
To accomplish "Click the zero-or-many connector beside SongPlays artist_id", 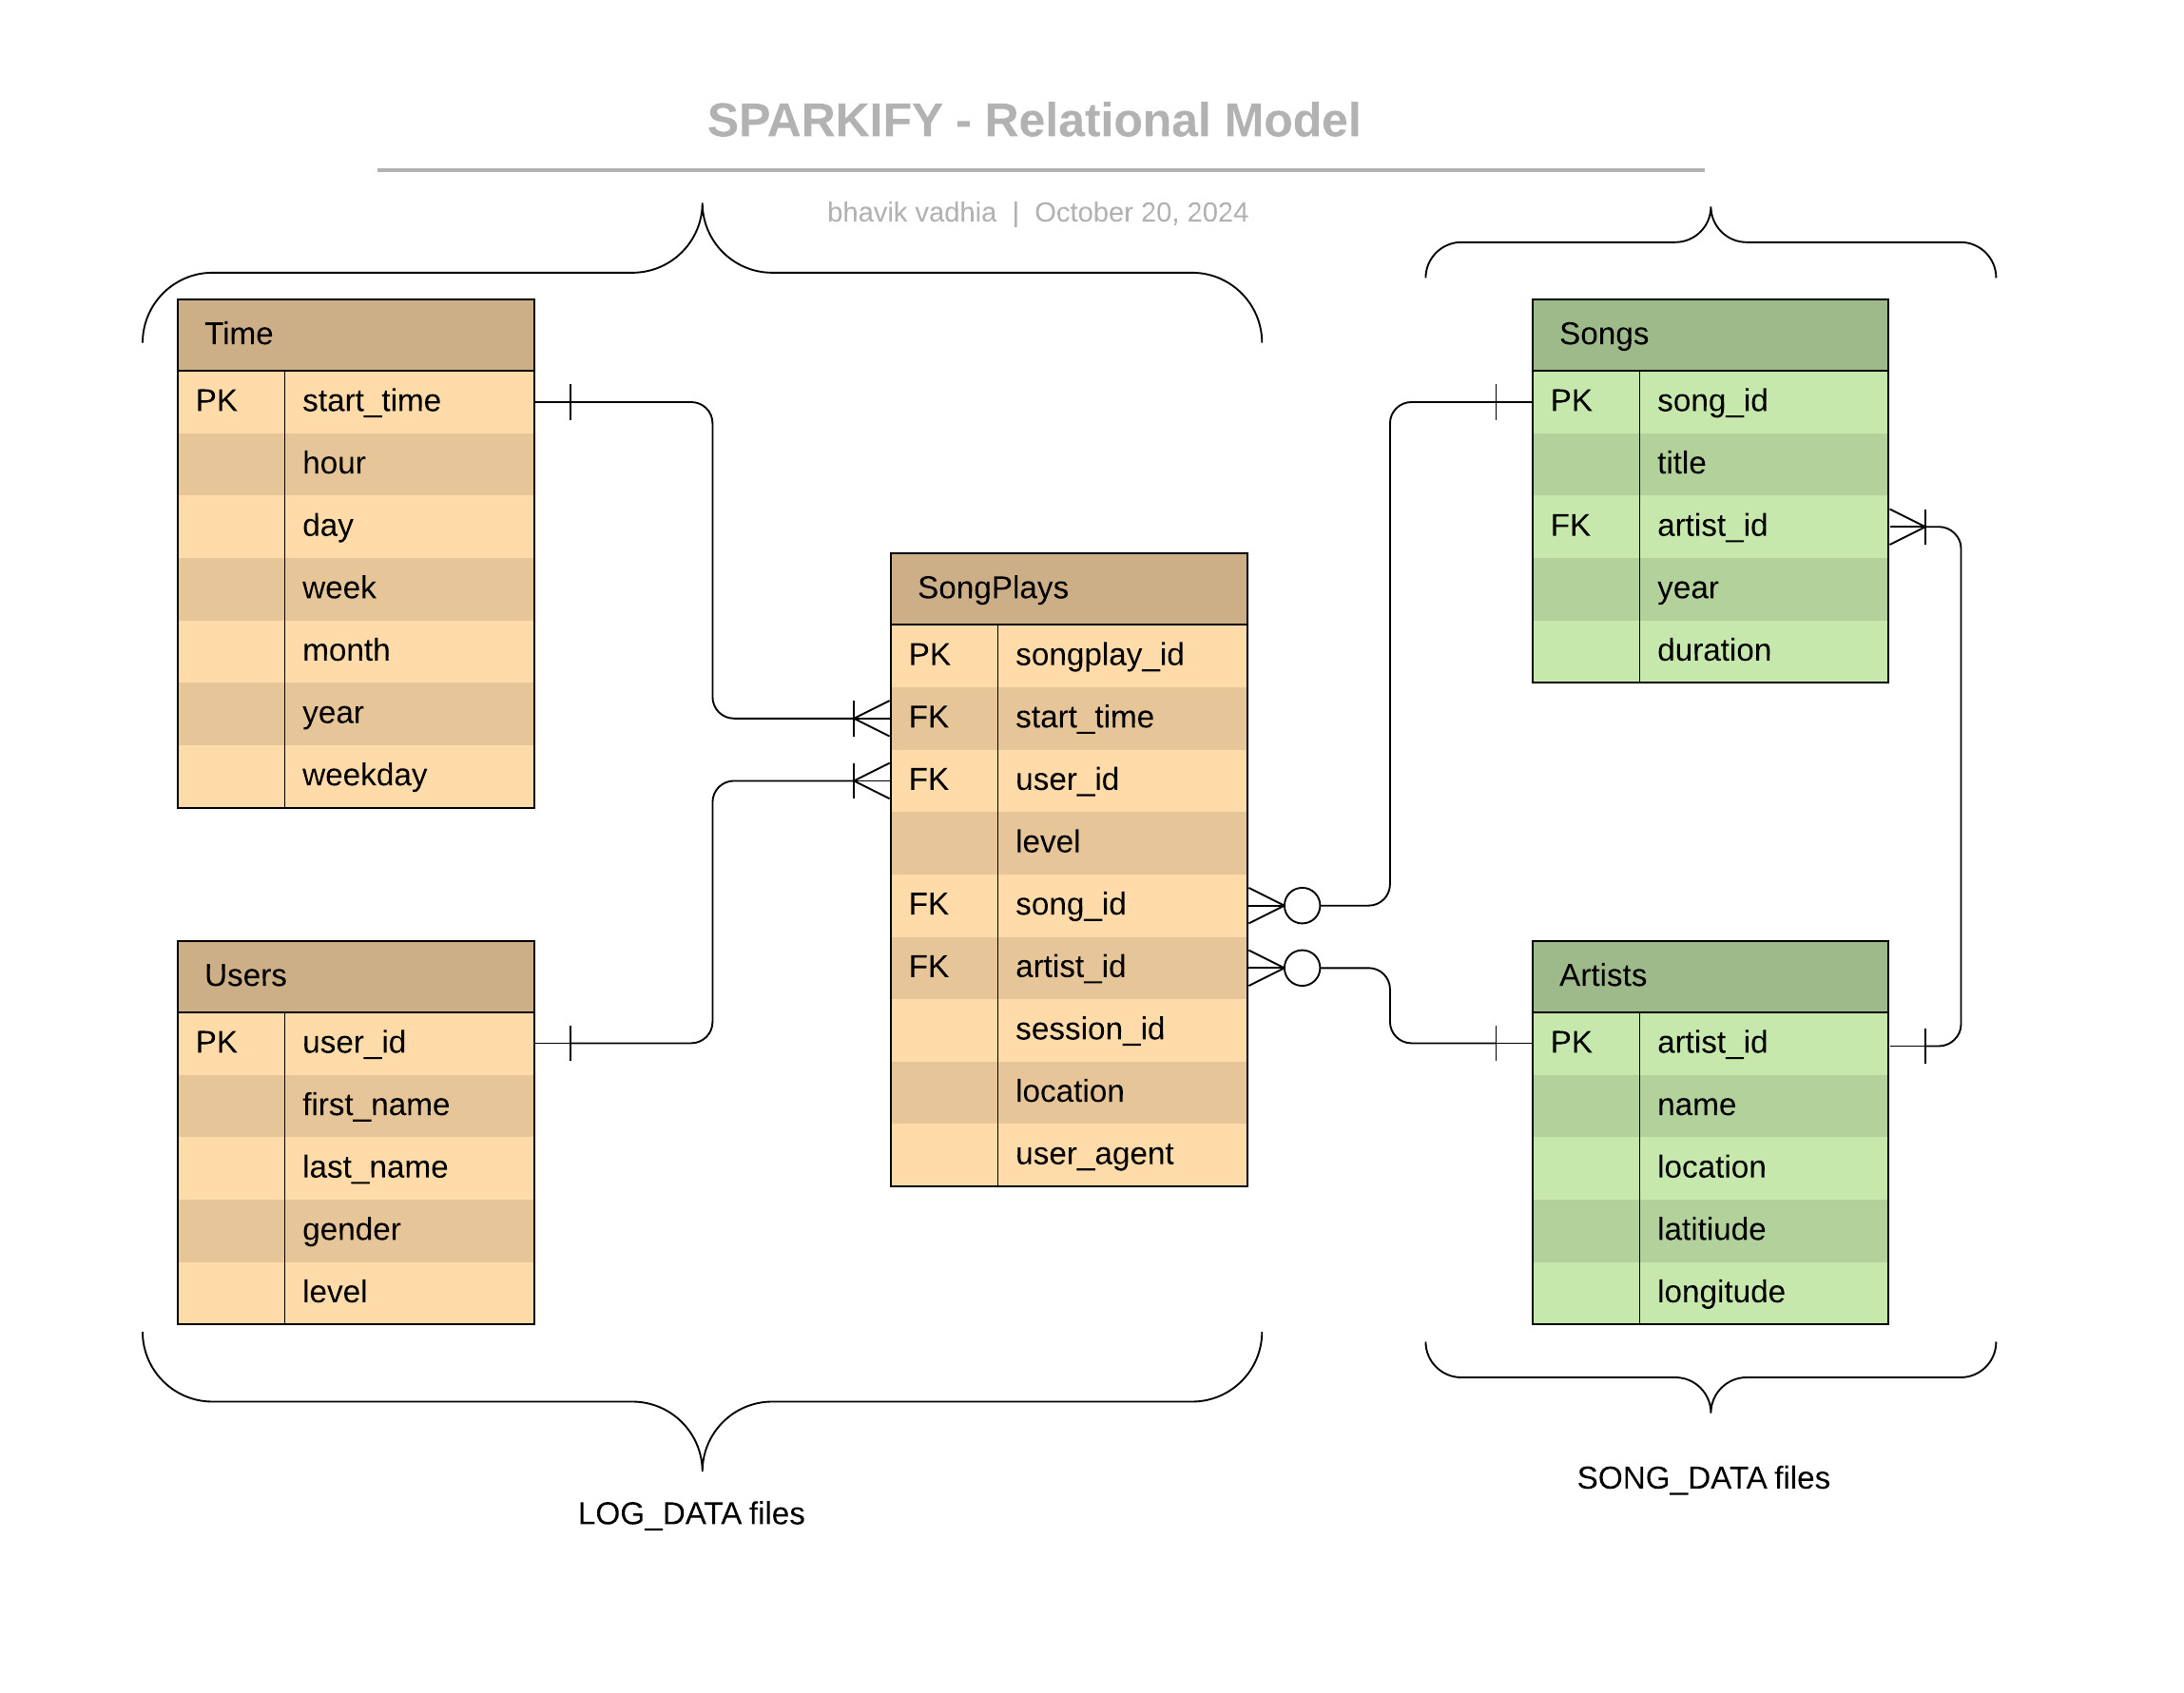I will (1284, 968).
